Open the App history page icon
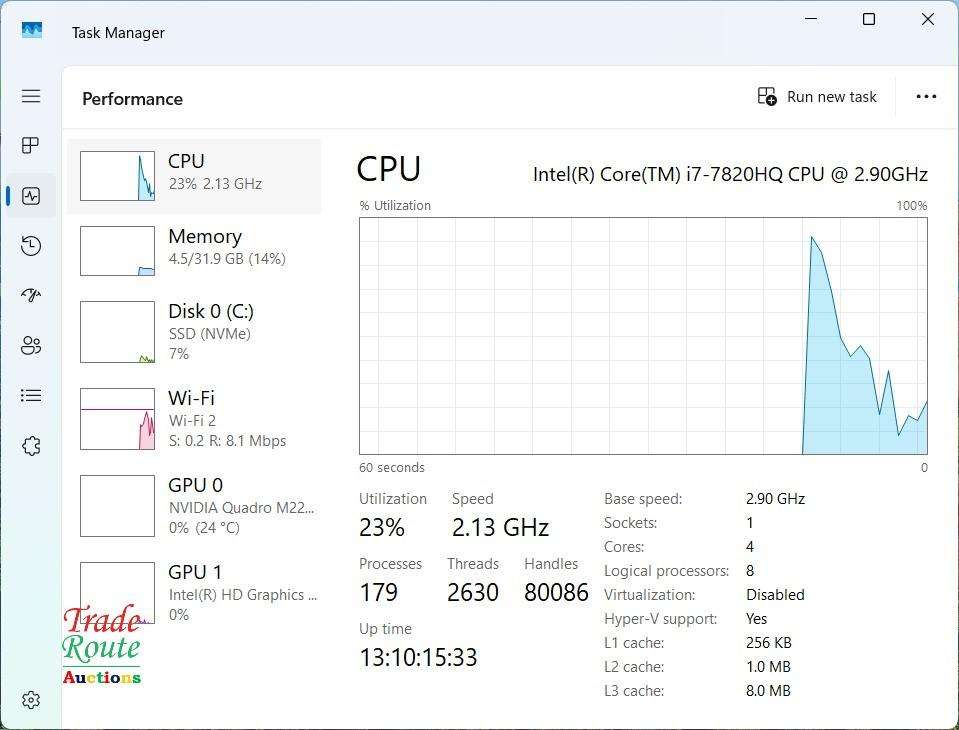Viewport: 959px width, 730px height. click(31, 246)
